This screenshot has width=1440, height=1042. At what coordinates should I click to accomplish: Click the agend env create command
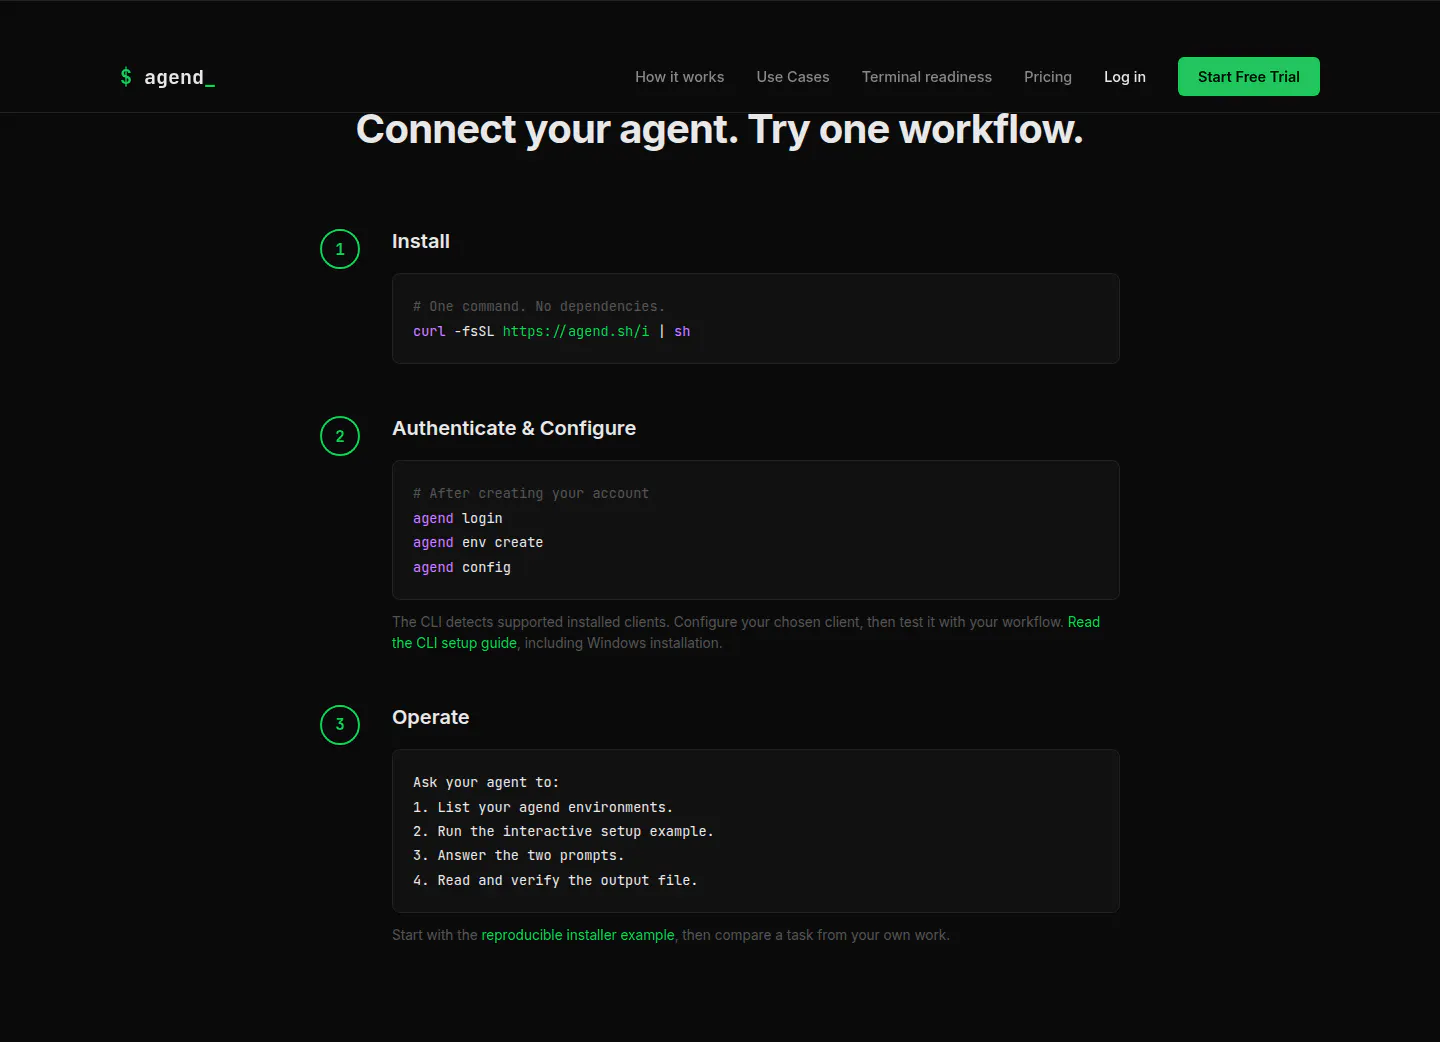tap(478, 542)
